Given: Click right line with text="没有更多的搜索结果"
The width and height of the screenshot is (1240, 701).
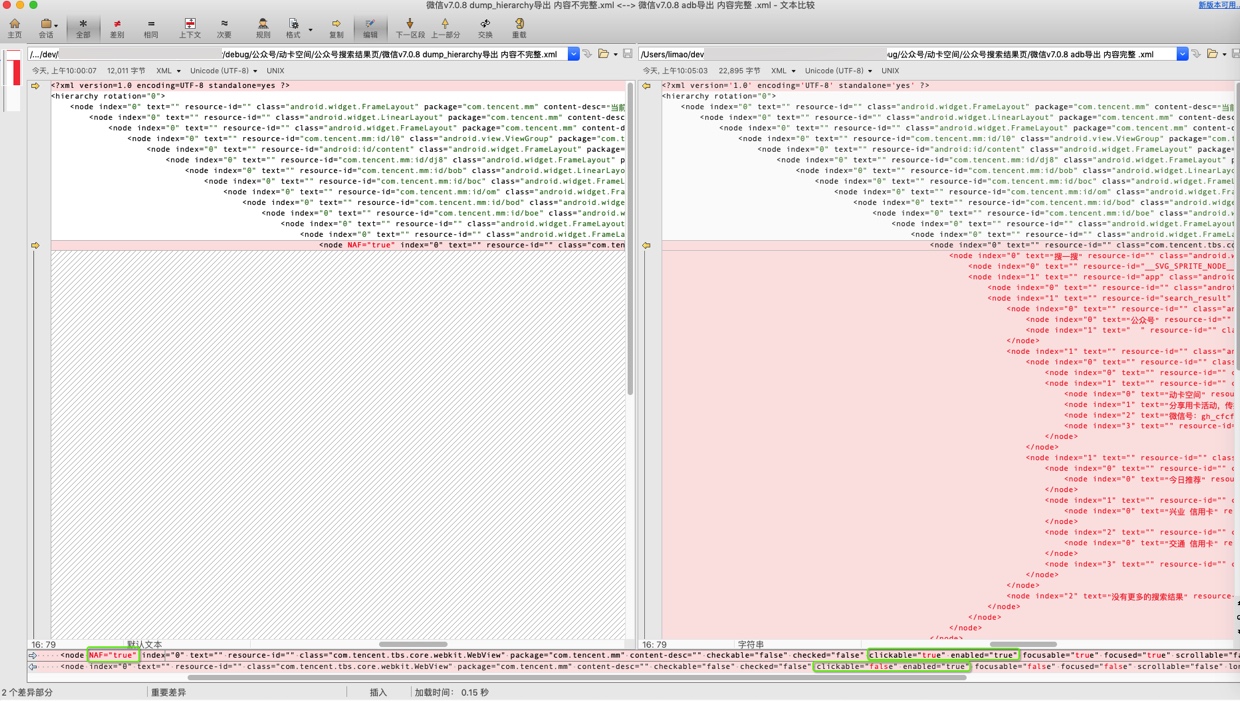Looking at the screenshot, I should pyautogui.click(x=1120, y=596).
